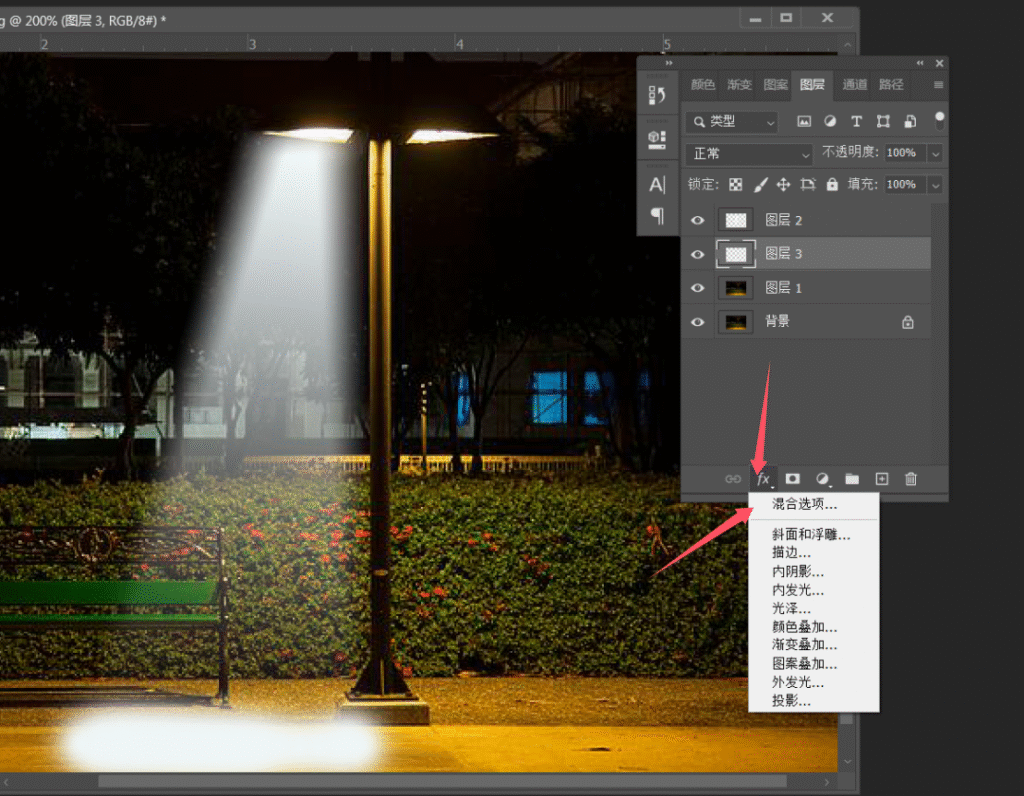This screenshot has height=796, width=1024.
Task: Click the 填充 value field
Action: point(906,185)
